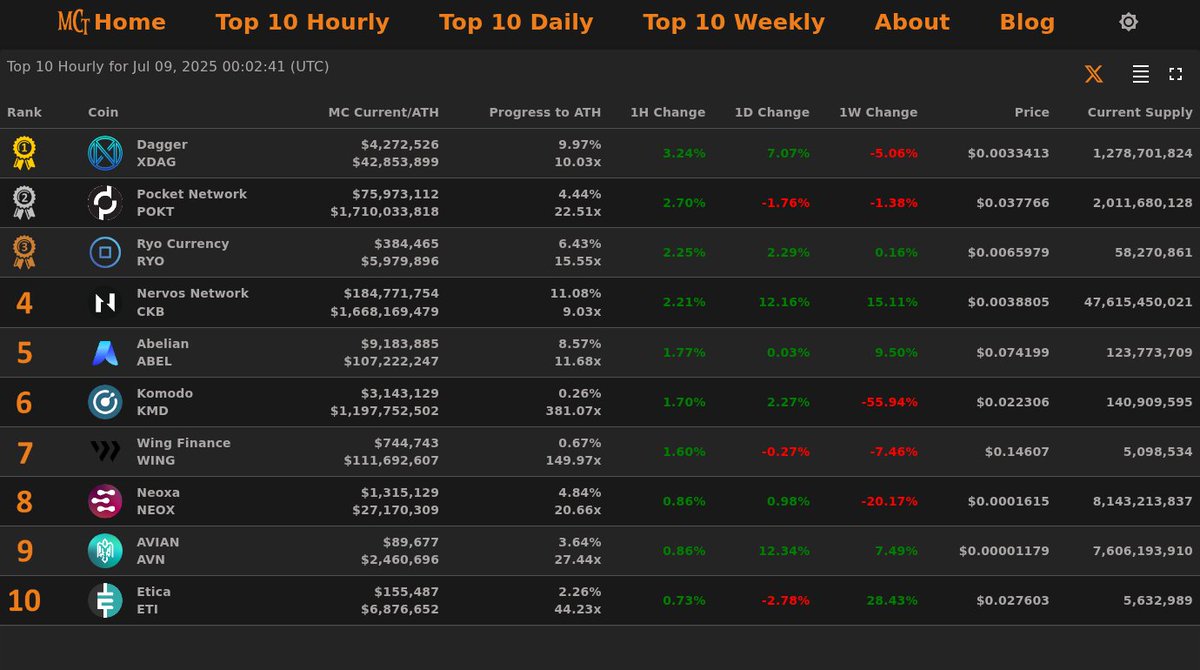
Task: Click the MC logo icon beside Home
Action: click(73, 21)
